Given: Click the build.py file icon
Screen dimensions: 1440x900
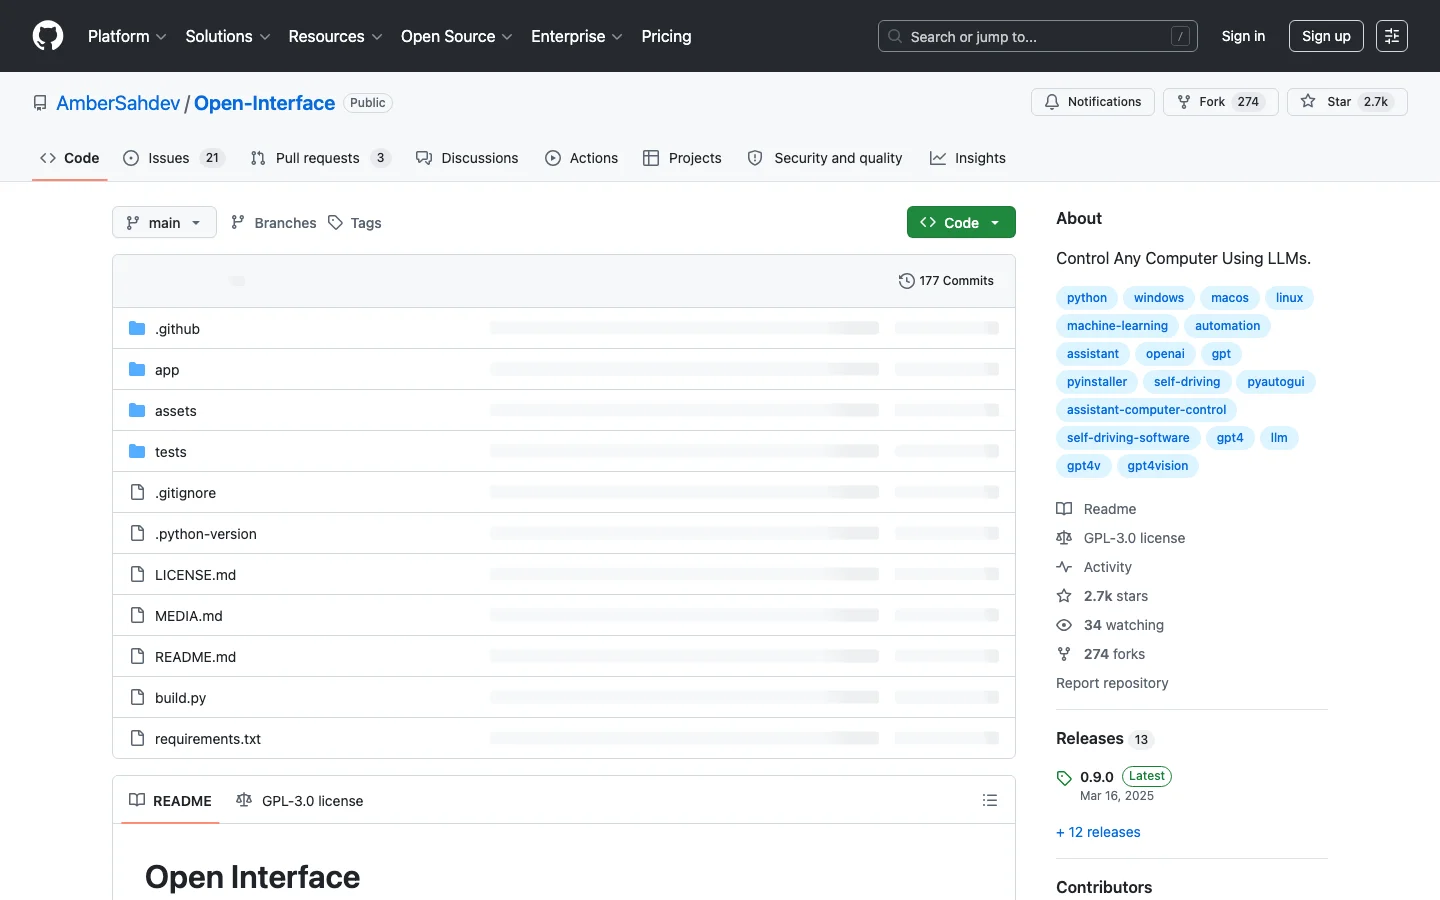Looking at the screenshot, I should (137, 697).
